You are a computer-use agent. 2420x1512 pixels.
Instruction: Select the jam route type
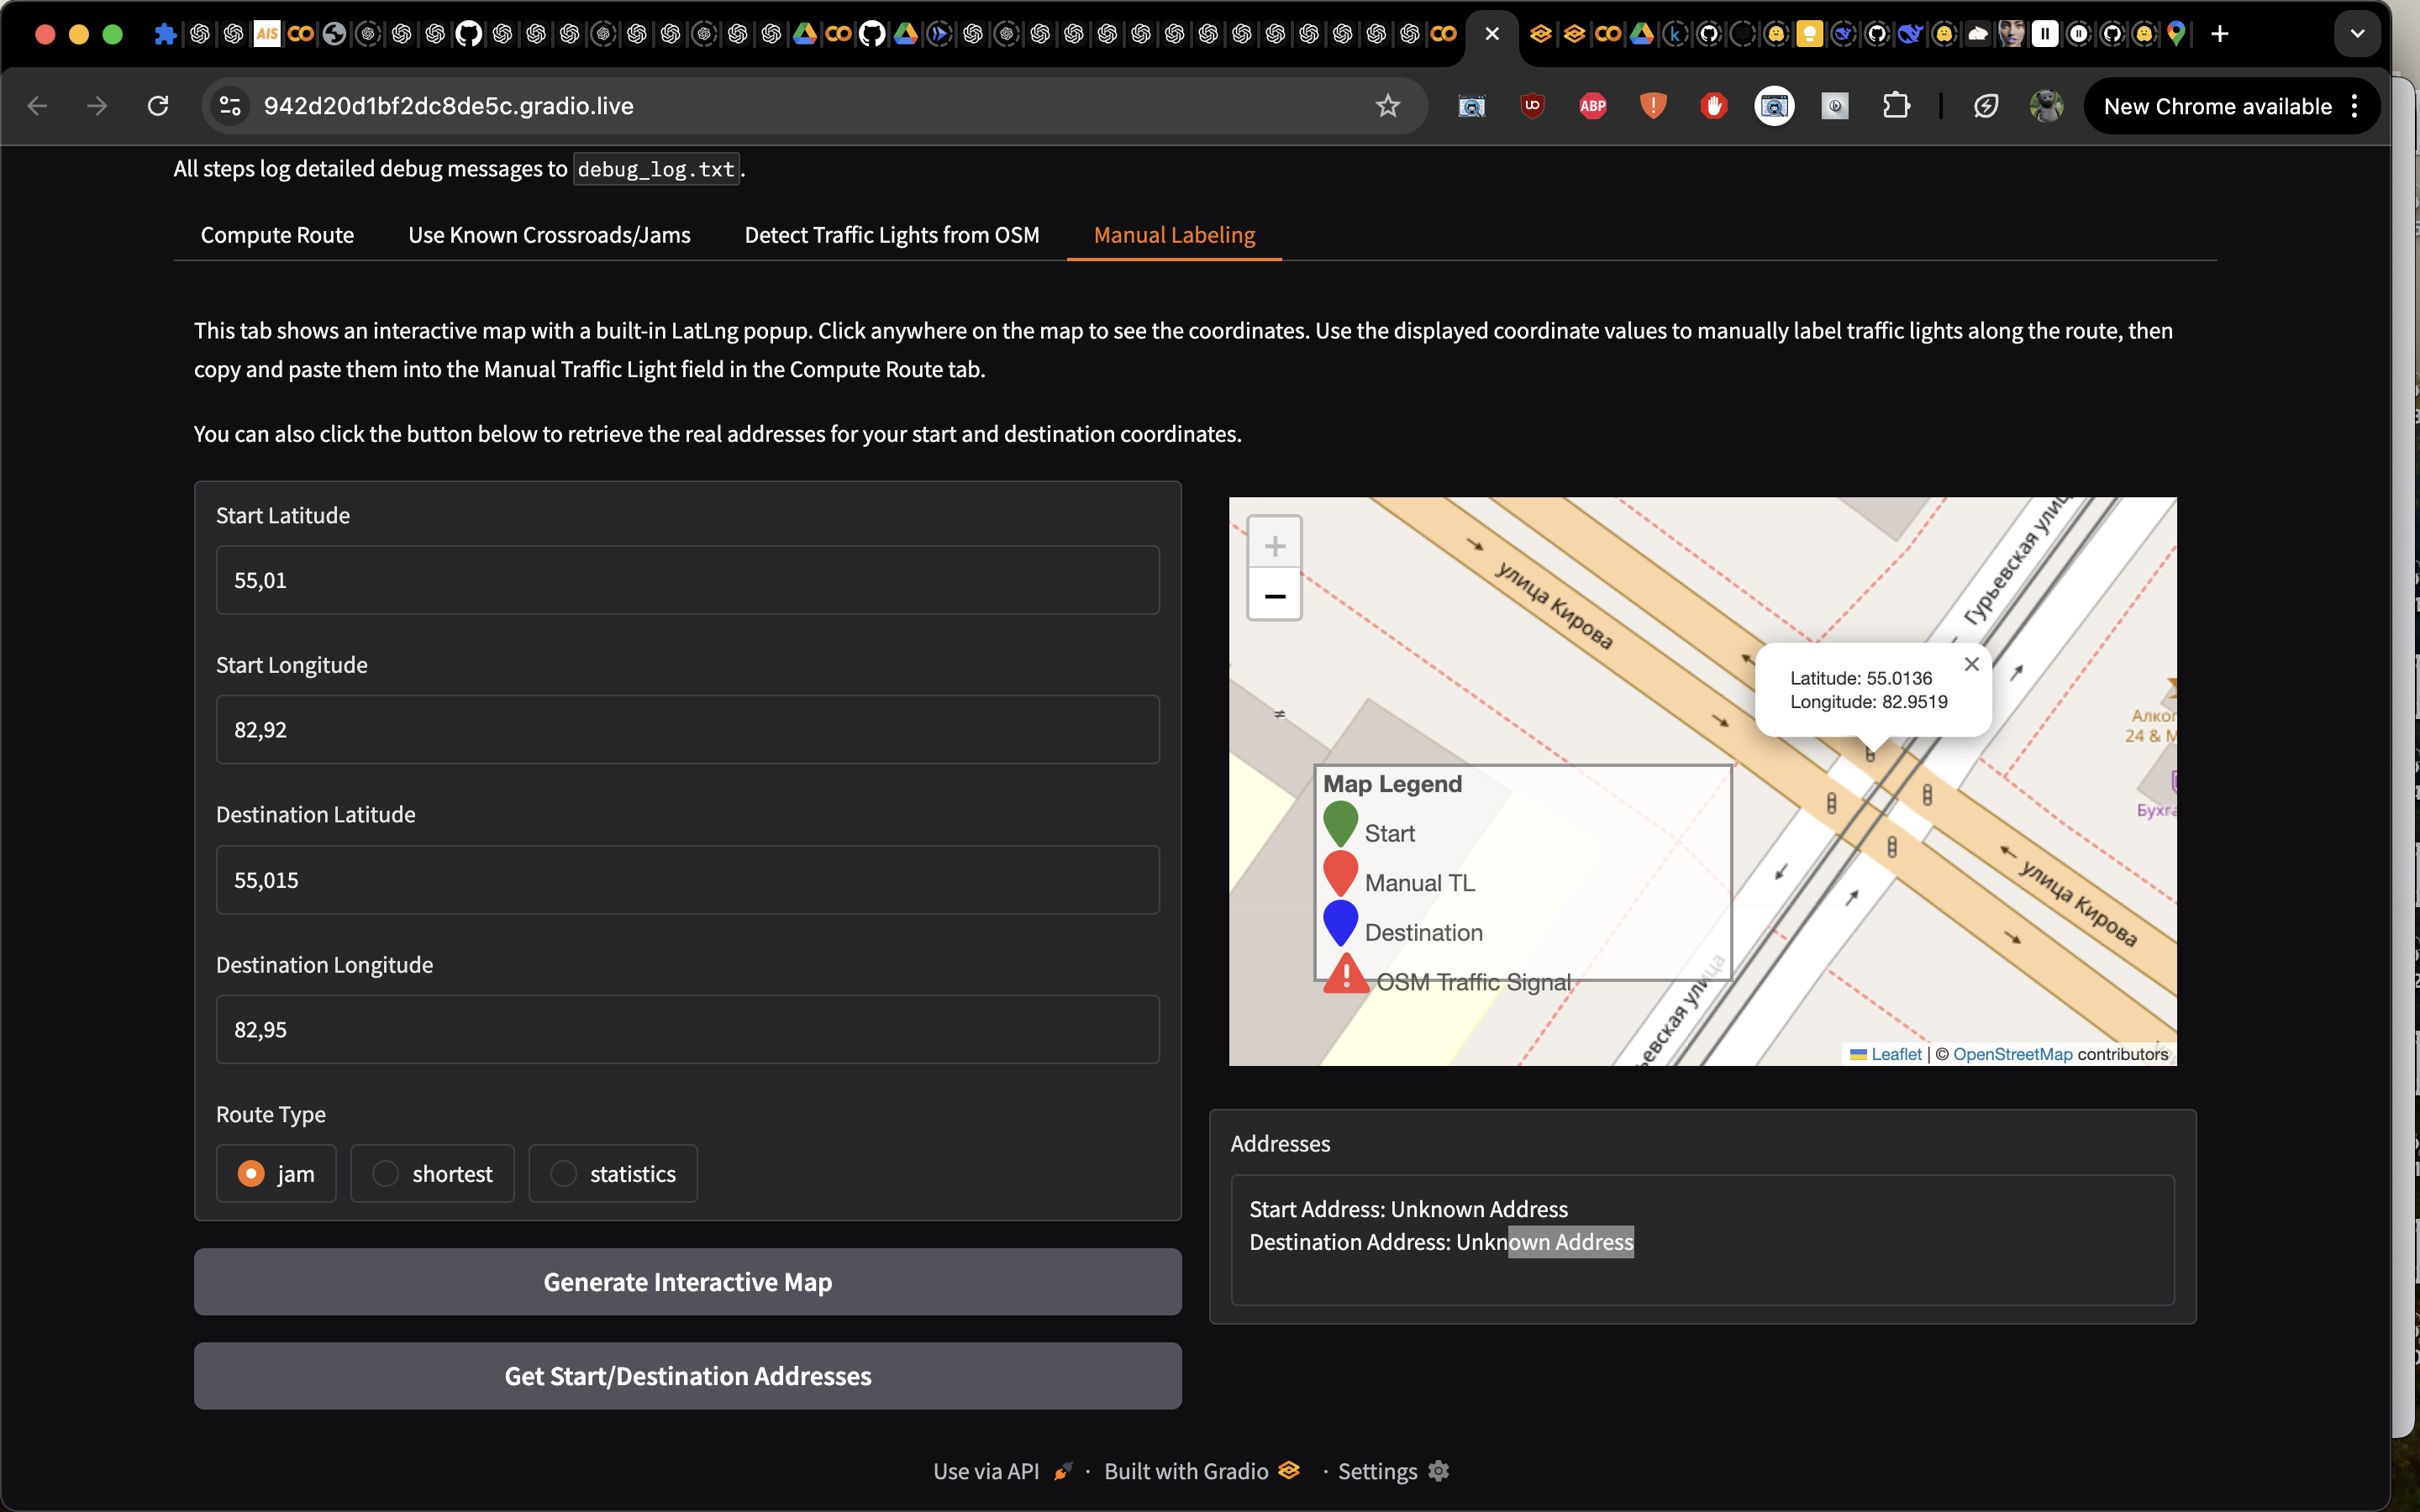click(276, 1173)
